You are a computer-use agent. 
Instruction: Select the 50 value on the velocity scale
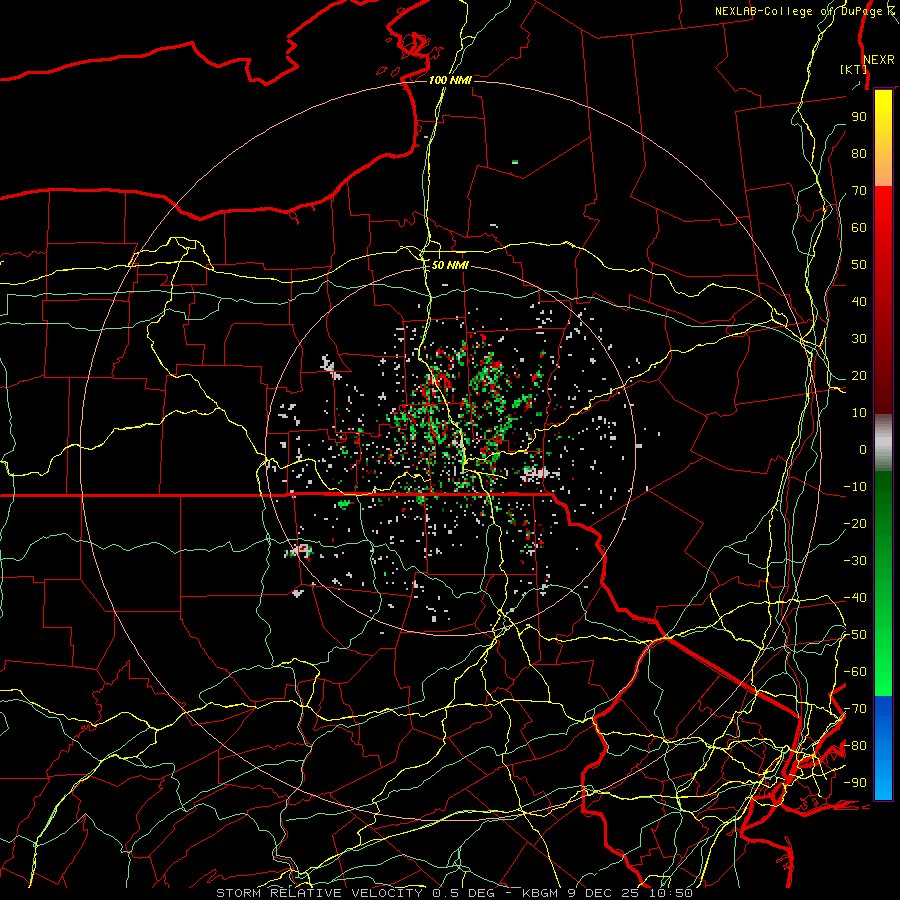(859, 265)
